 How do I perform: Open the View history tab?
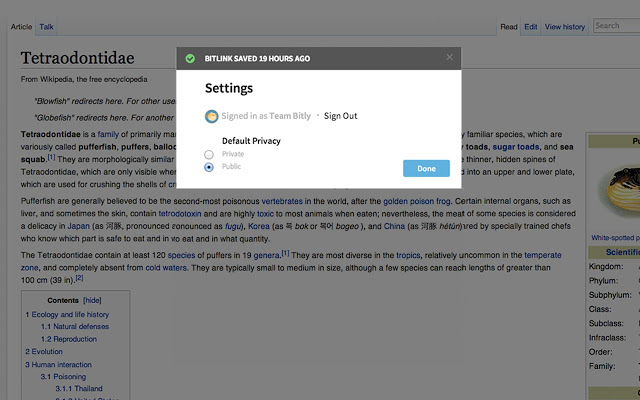point(565,27)
